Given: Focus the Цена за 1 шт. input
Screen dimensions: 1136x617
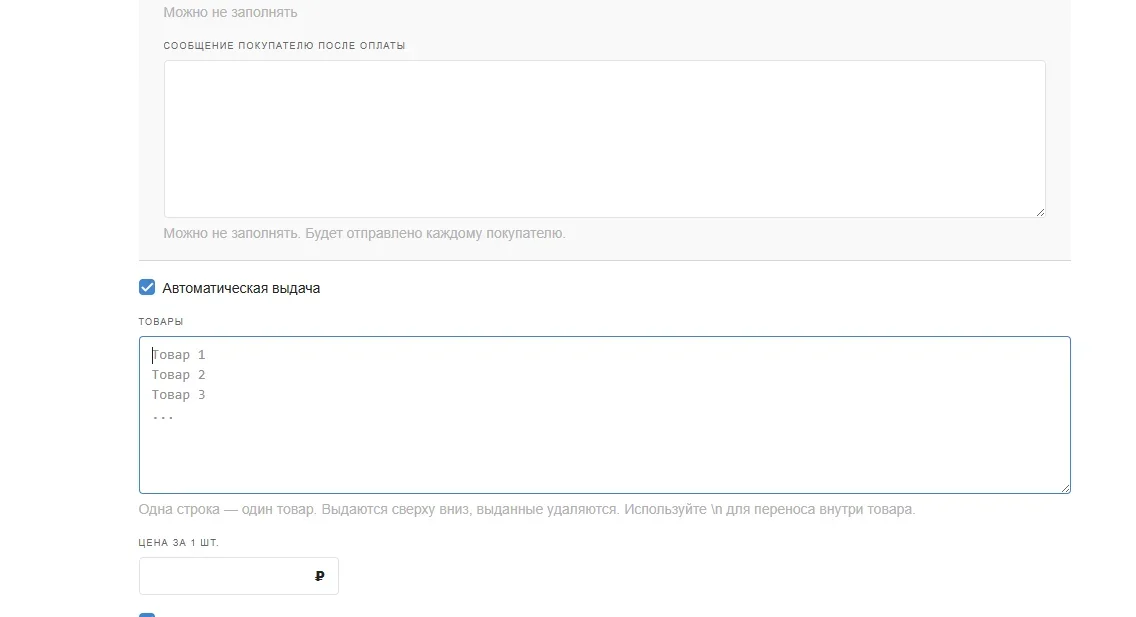Looking at the screenshot, I should [x=225, y=576].
